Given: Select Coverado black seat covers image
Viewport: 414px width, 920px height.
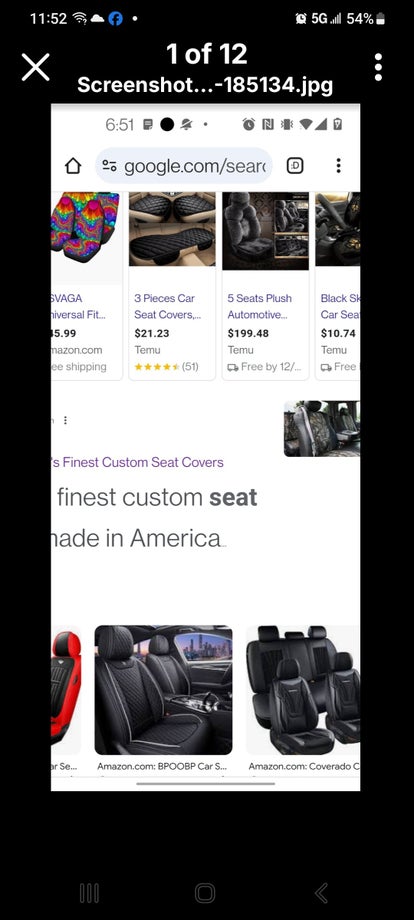Looking at the screenshot, I should tap(303, 690).
